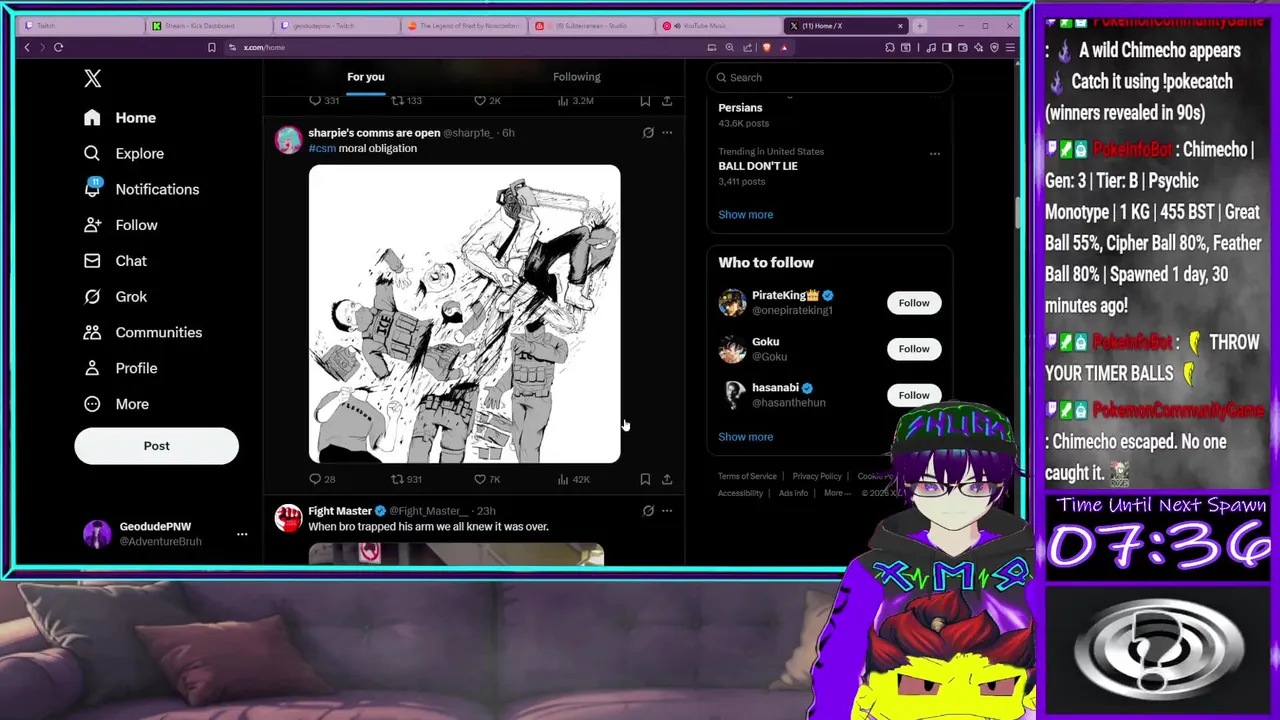
Task: Open the Follow people icon
Action: point(92,225)
